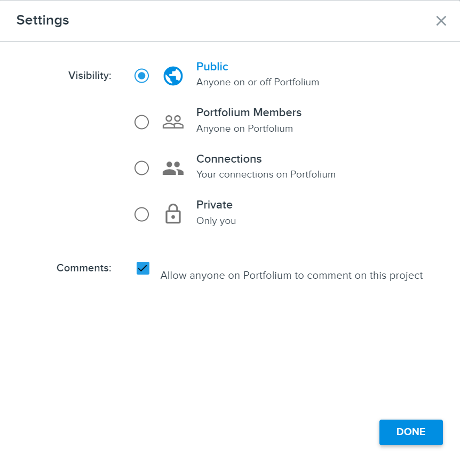The image size is (460, 458).
Task: Click the globe icon for Public visibility
Action: pos(173,76)
